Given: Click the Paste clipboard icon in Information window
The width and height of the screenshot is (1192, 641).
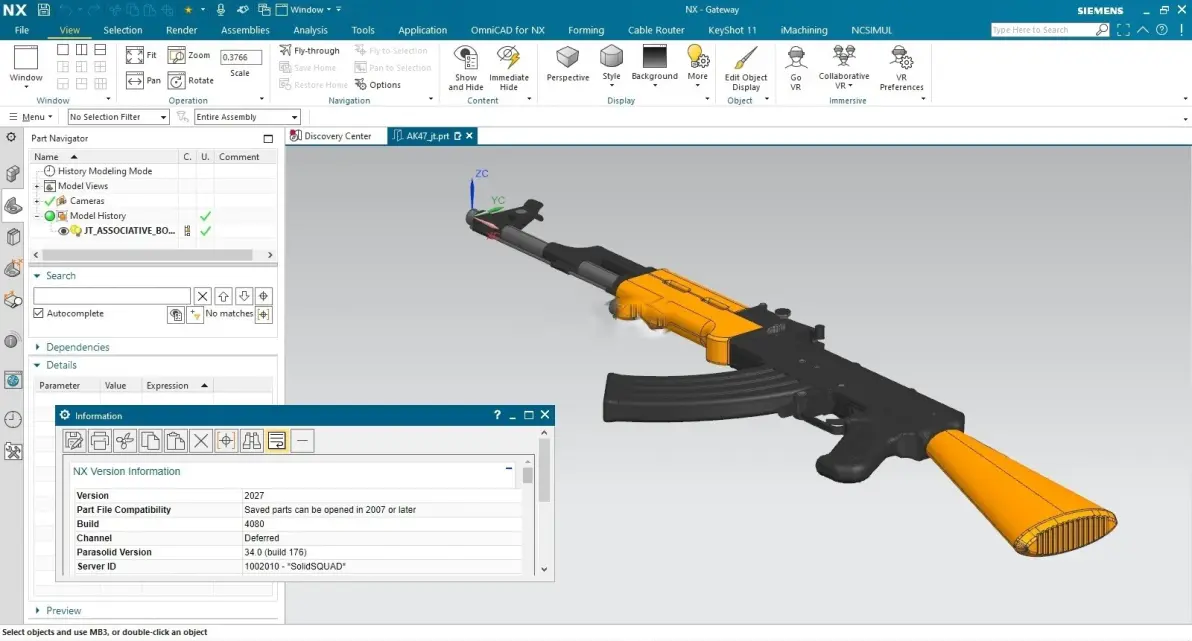Looking at the screenshot, I should [176, 441].
